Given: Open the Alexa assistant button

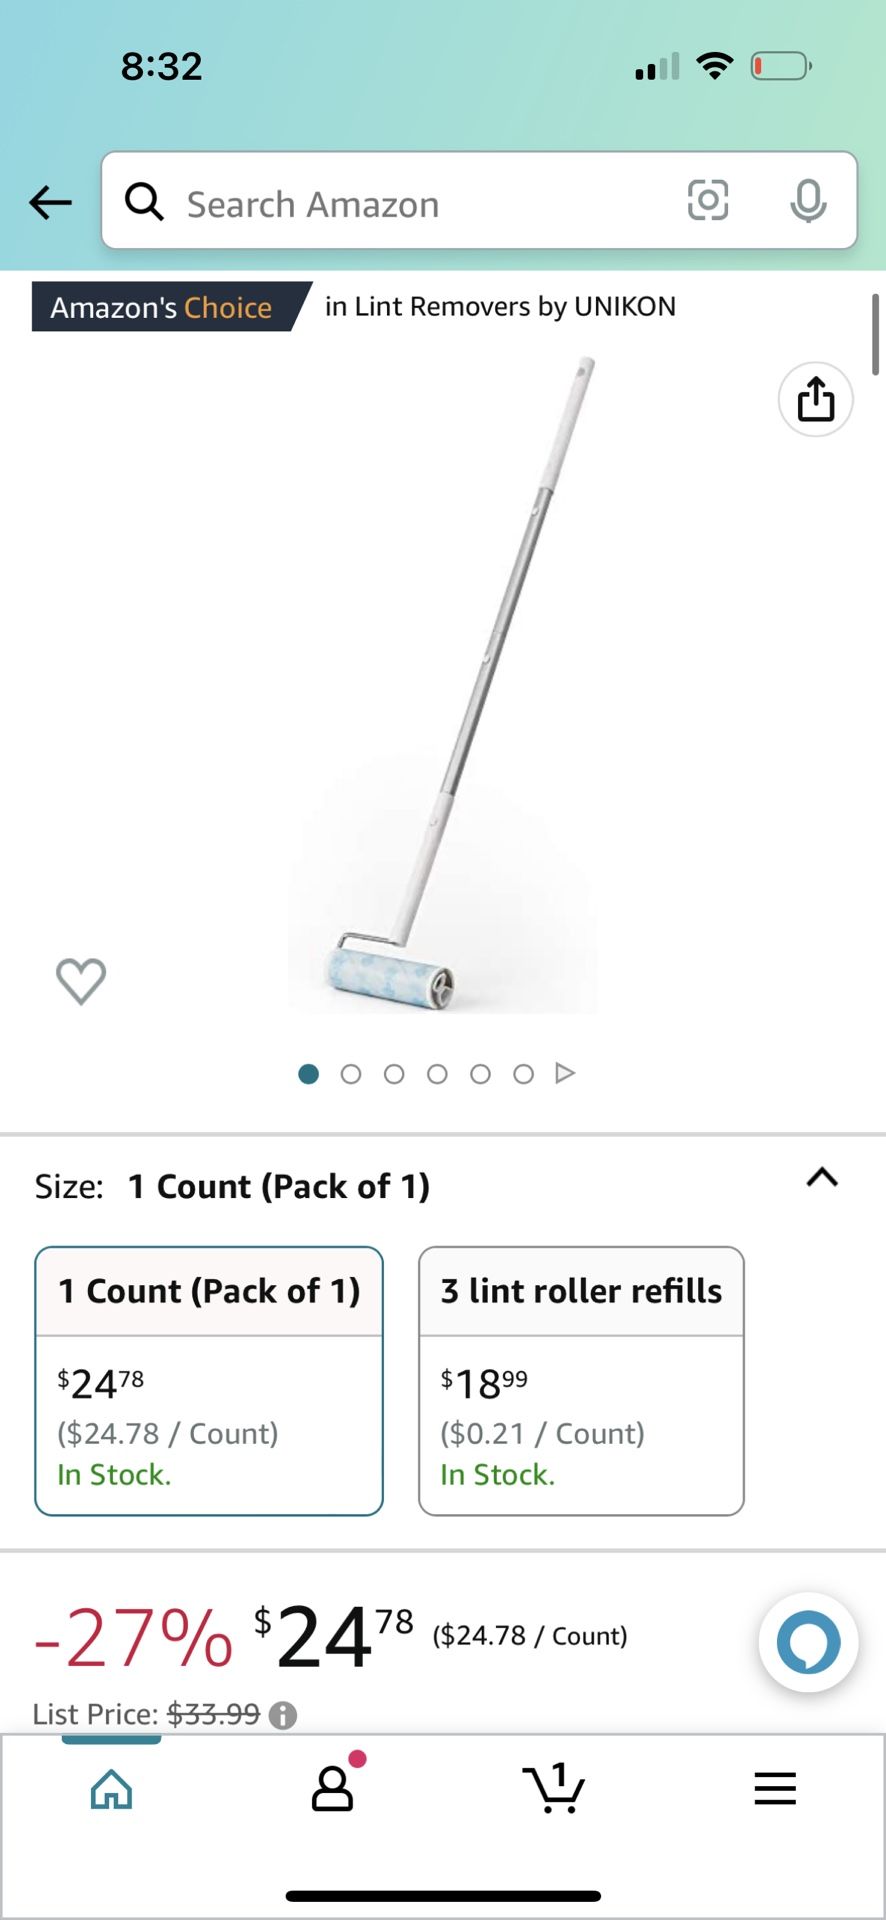Looking at the screenshot, I should [808, 1642].
